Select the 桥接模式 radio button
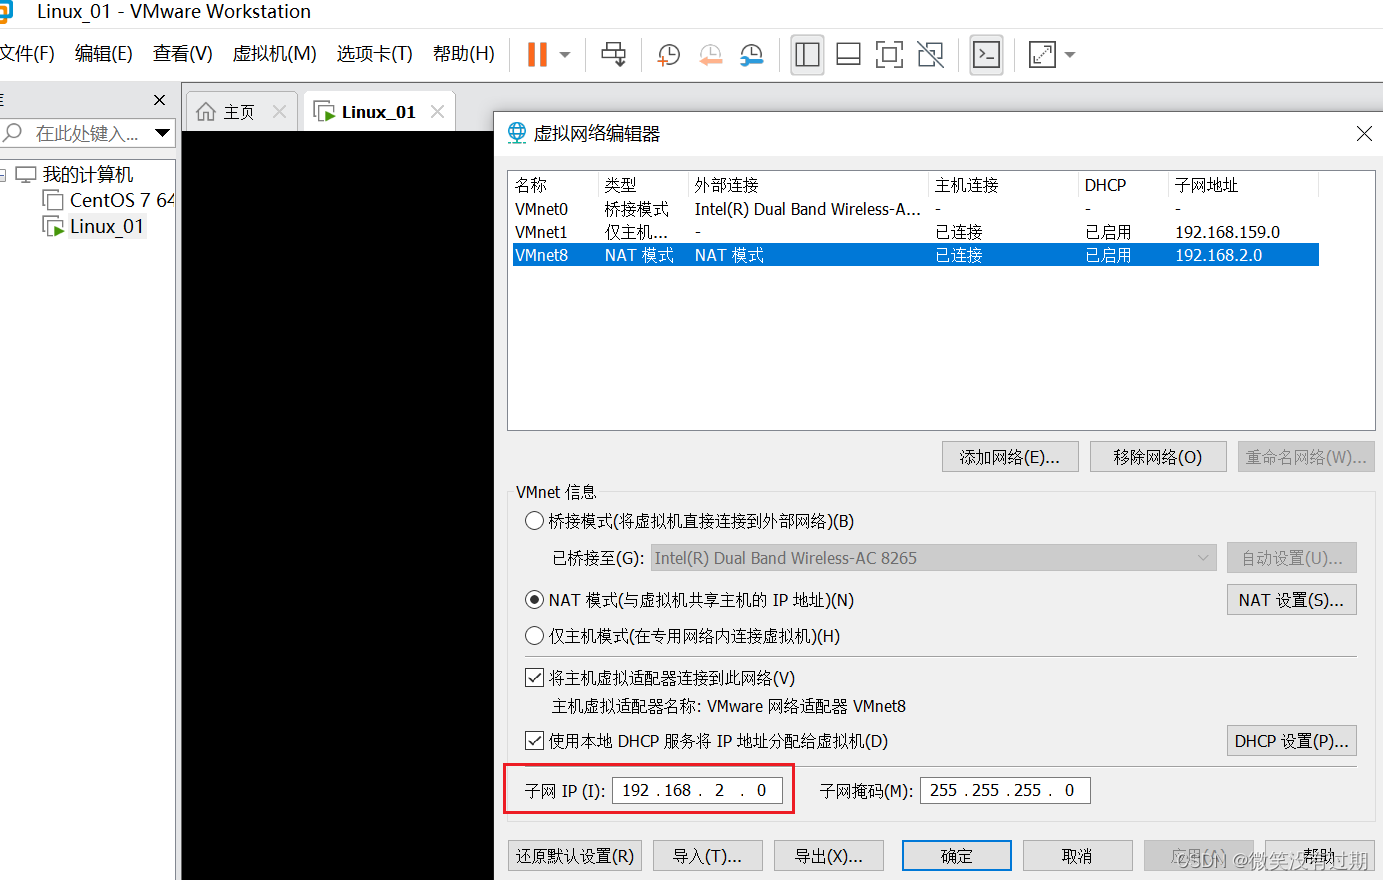The image size is (1383, 880). pos(534,521)
